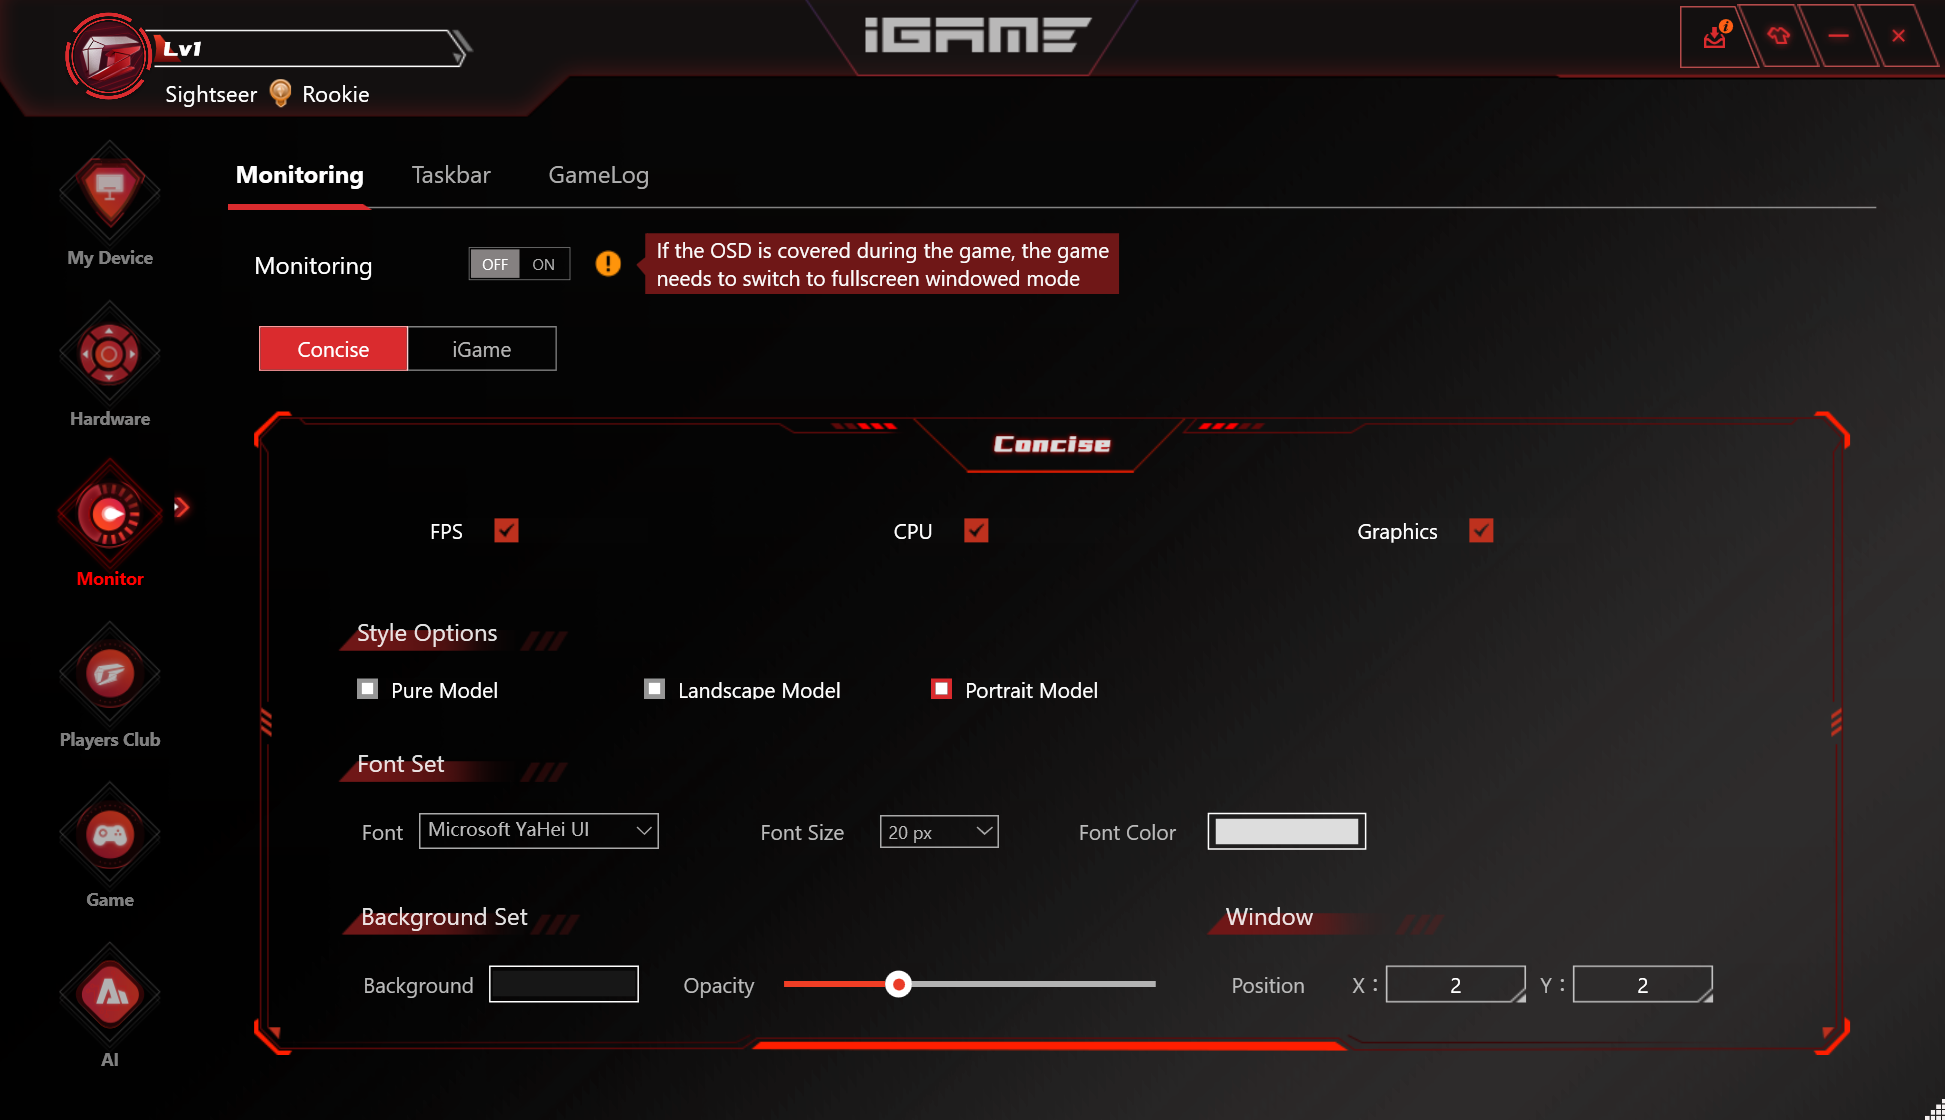Select the iGame OSD style button
1945x1120 pixels.
click(482, 349)
